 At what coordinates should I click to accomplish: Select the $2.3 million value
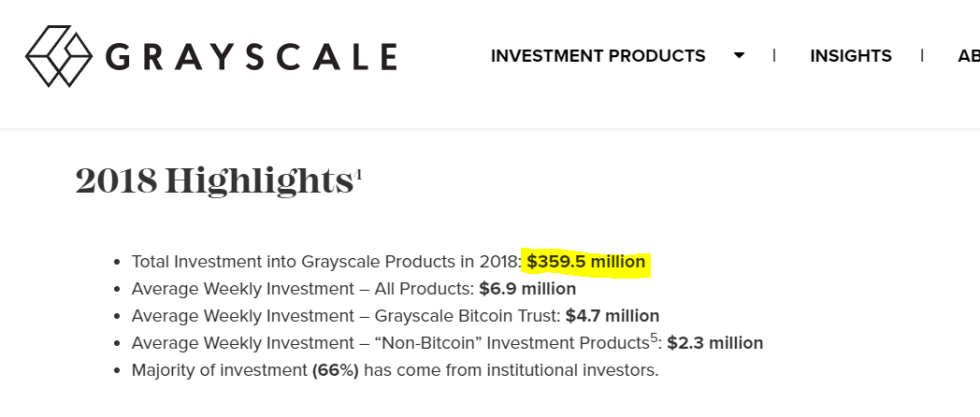pyautogui.click(x=715, y=343)
